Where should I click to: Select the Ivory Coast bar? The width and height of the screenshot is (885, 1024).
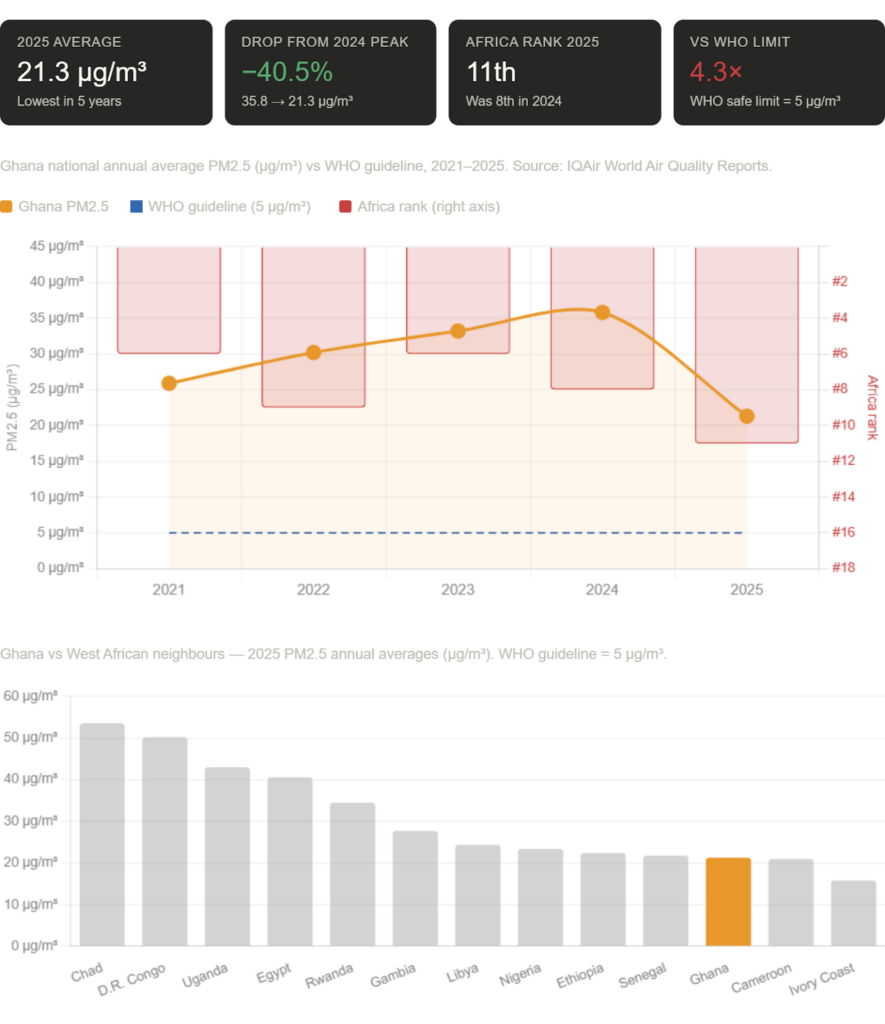(853, 912)
